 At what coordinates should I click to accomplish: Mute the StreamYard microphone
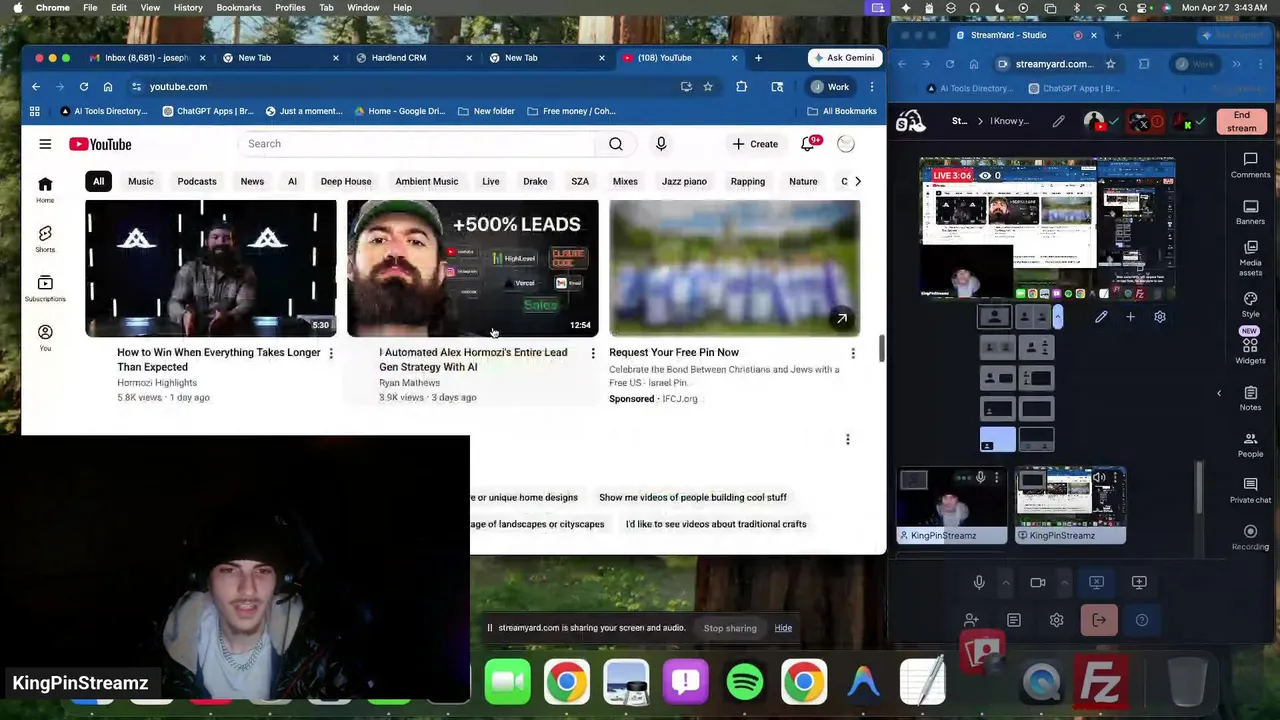click(x=979, y=582)
